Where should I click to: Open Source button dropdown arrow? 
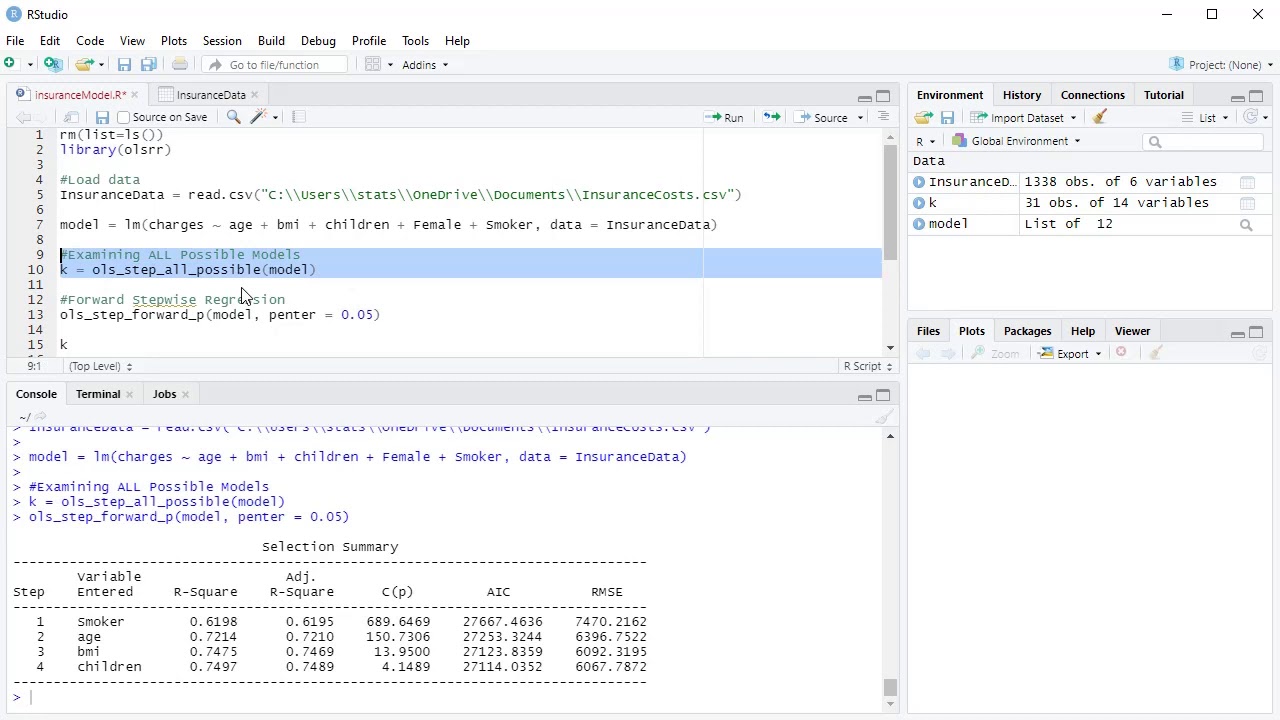point(860,118)
